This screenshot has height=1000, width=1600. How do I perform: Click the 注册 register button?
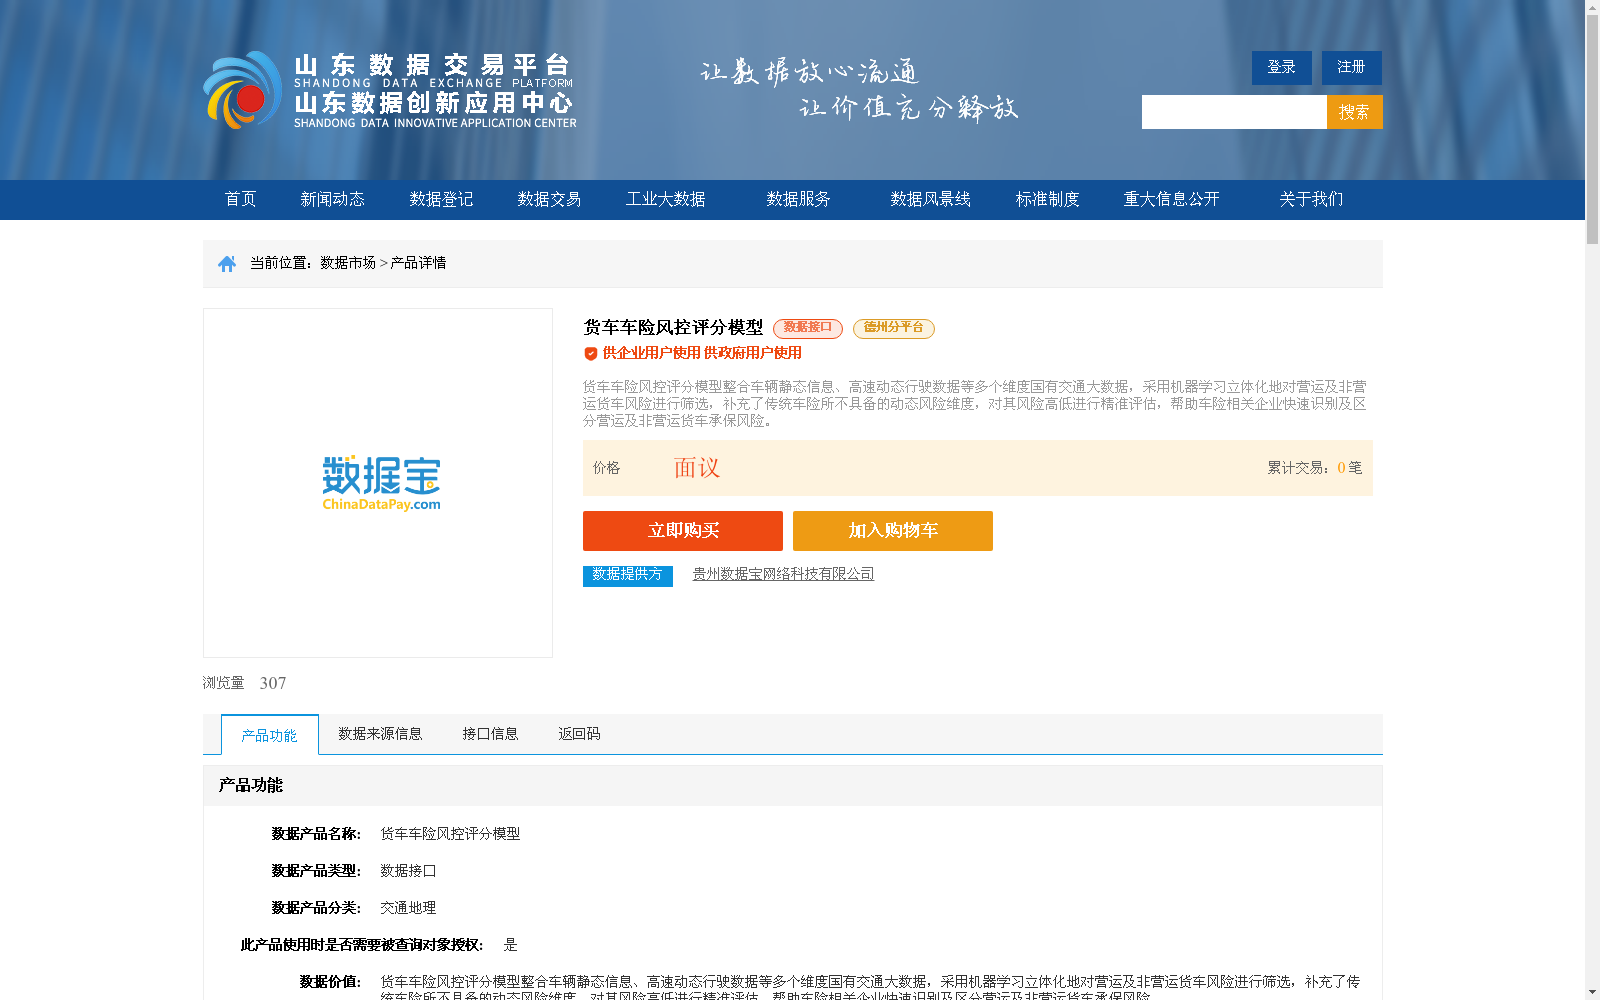click(x=1352, y=67)
